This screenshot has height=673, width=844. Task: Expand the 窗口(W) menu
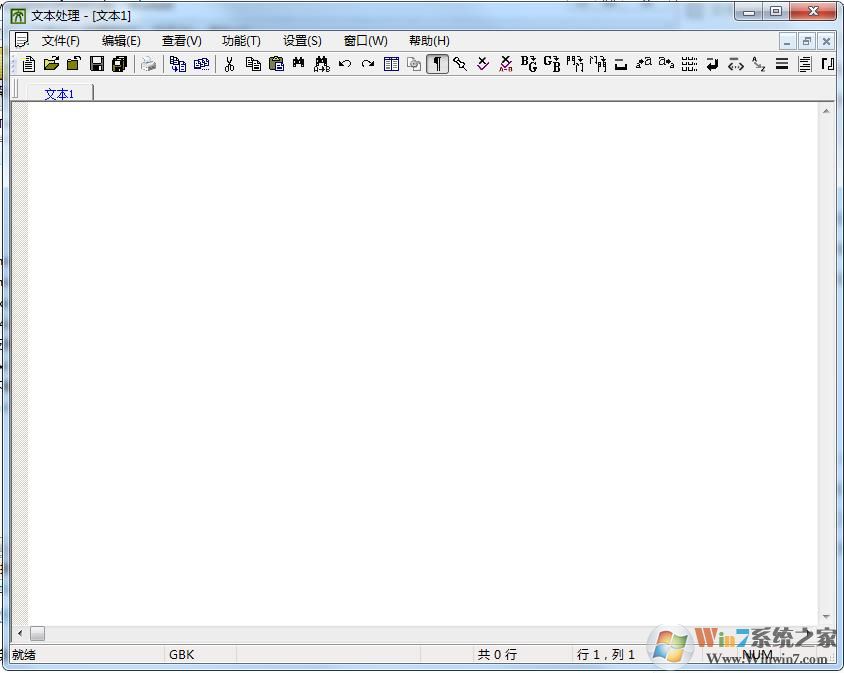click(365, 41)
